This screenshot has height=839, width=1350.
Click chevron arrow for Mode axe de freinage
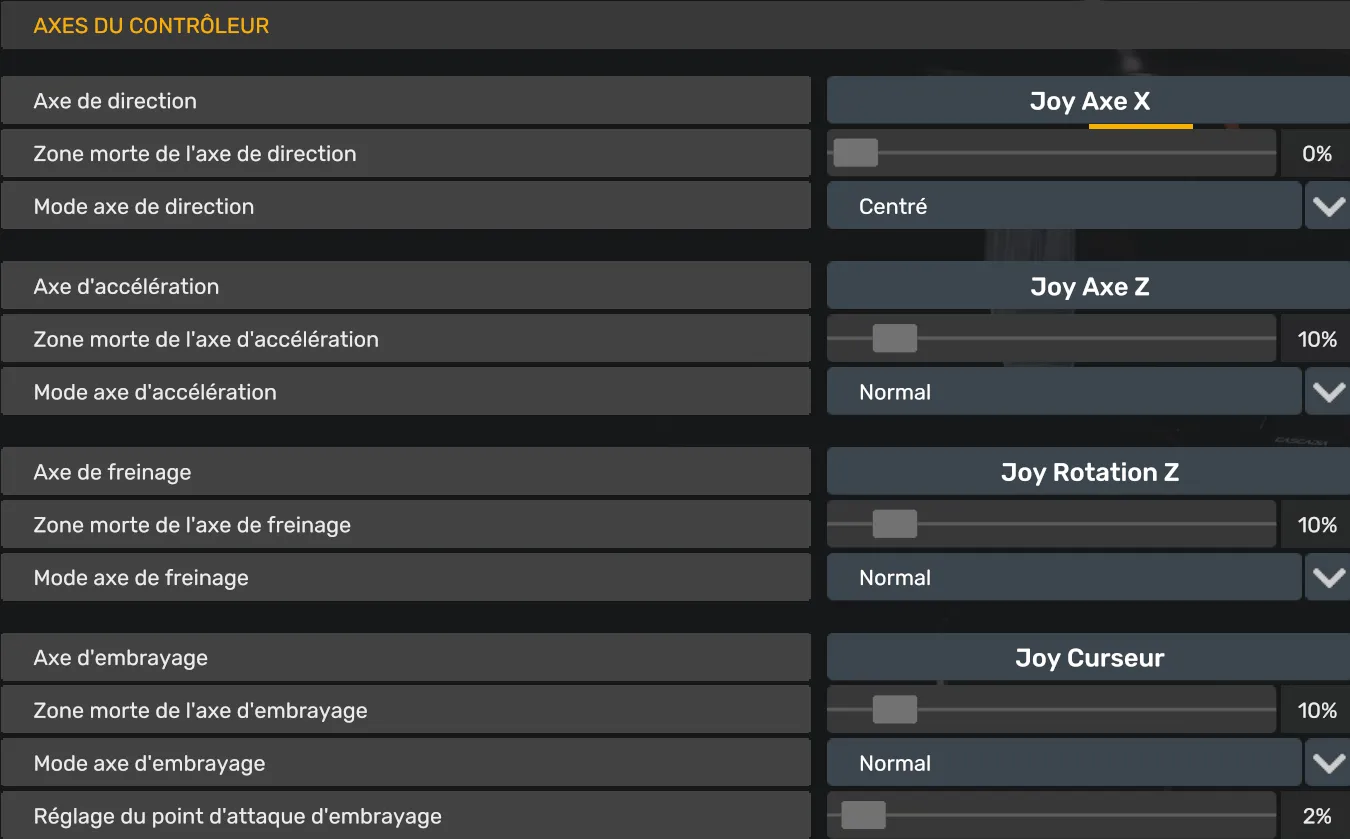click(x=1329, y=578)
